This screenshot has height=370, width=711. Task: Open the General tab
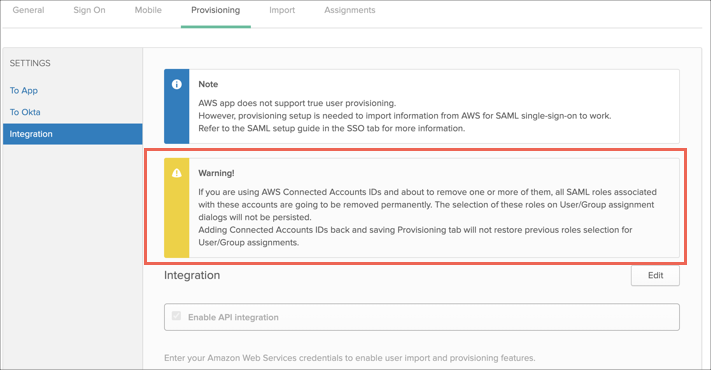[x=29, y=10]
